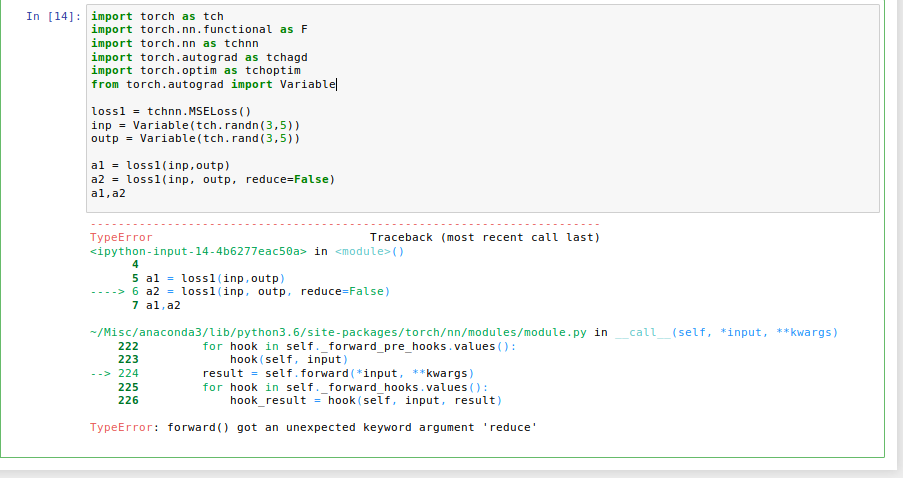Click the loss1 = tchnn.MSELoss() line
Viewport: 903px width, 478px height.
[x=171, y=111]
